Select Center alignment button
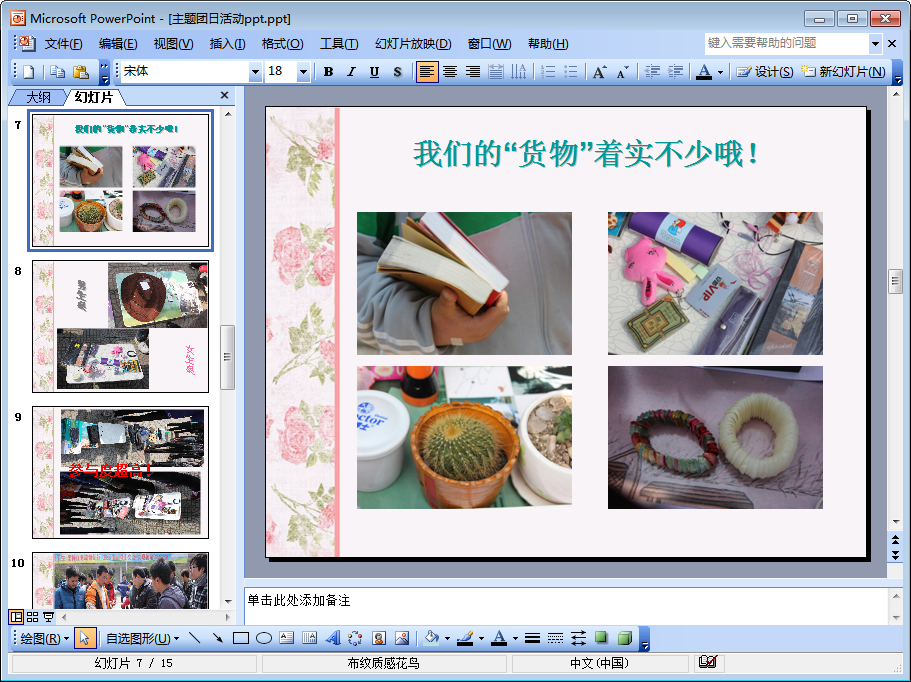Viewport: 911px width, 682px height. tap(450, 71)
